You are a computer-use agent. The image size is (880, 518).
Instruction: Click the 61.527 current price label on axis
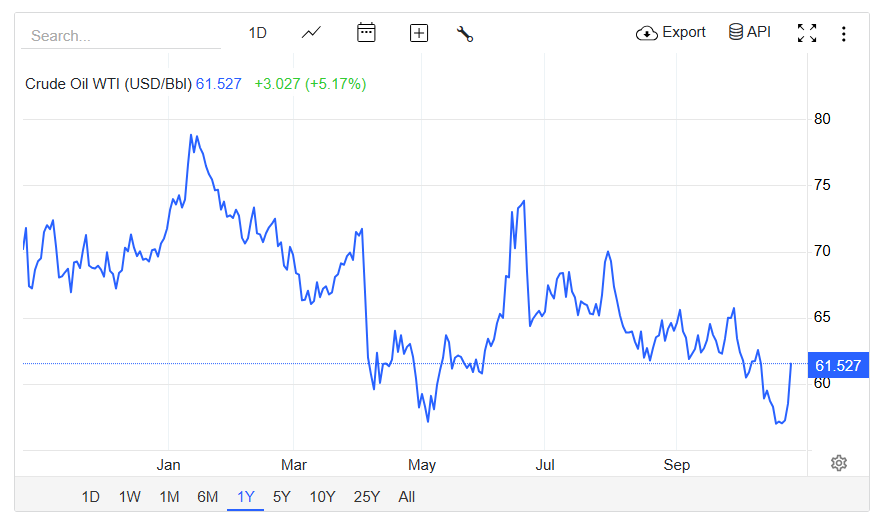838,366
